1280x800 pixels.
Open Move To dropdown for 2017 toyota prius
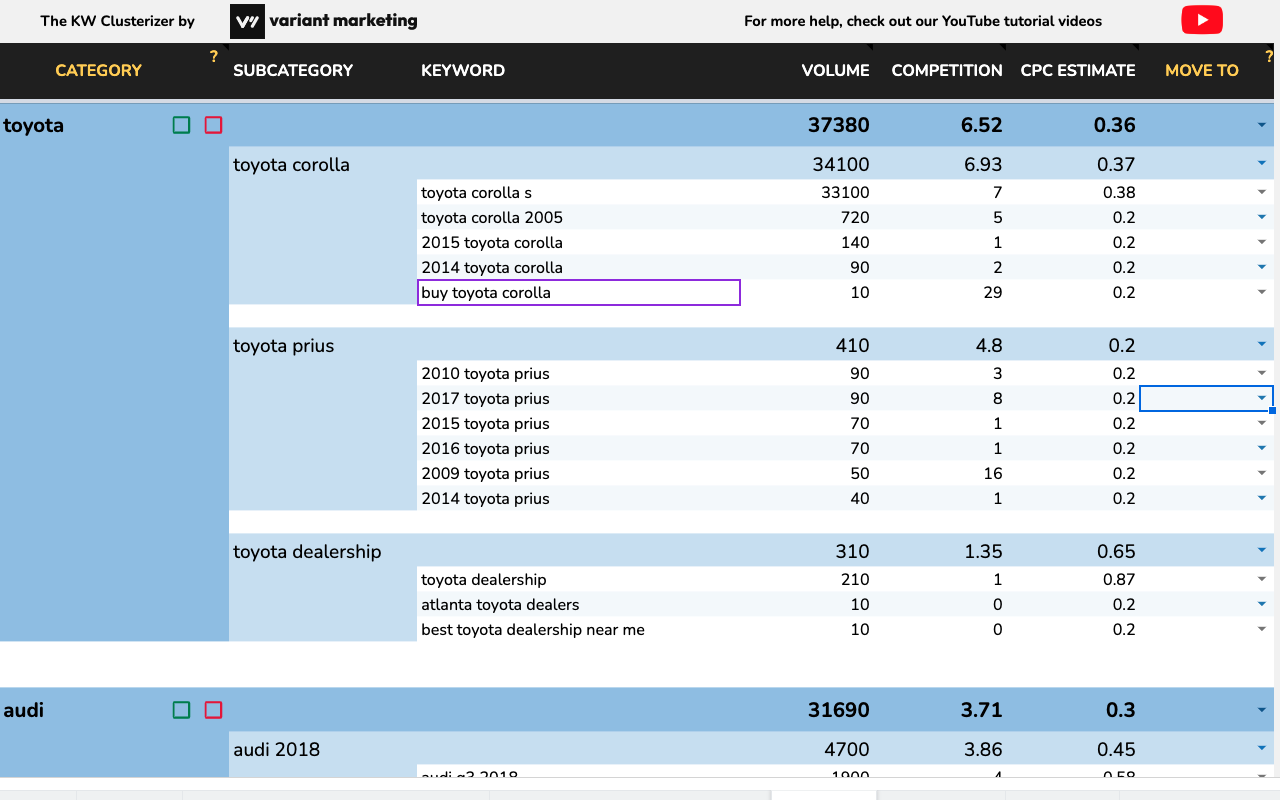tap(1261, 398)
